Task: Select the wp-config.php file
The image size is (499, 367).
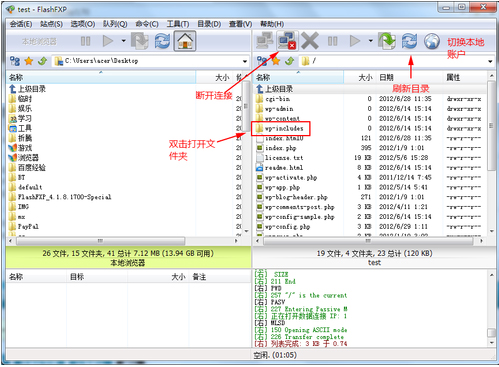Action: [x=283, y=227]
